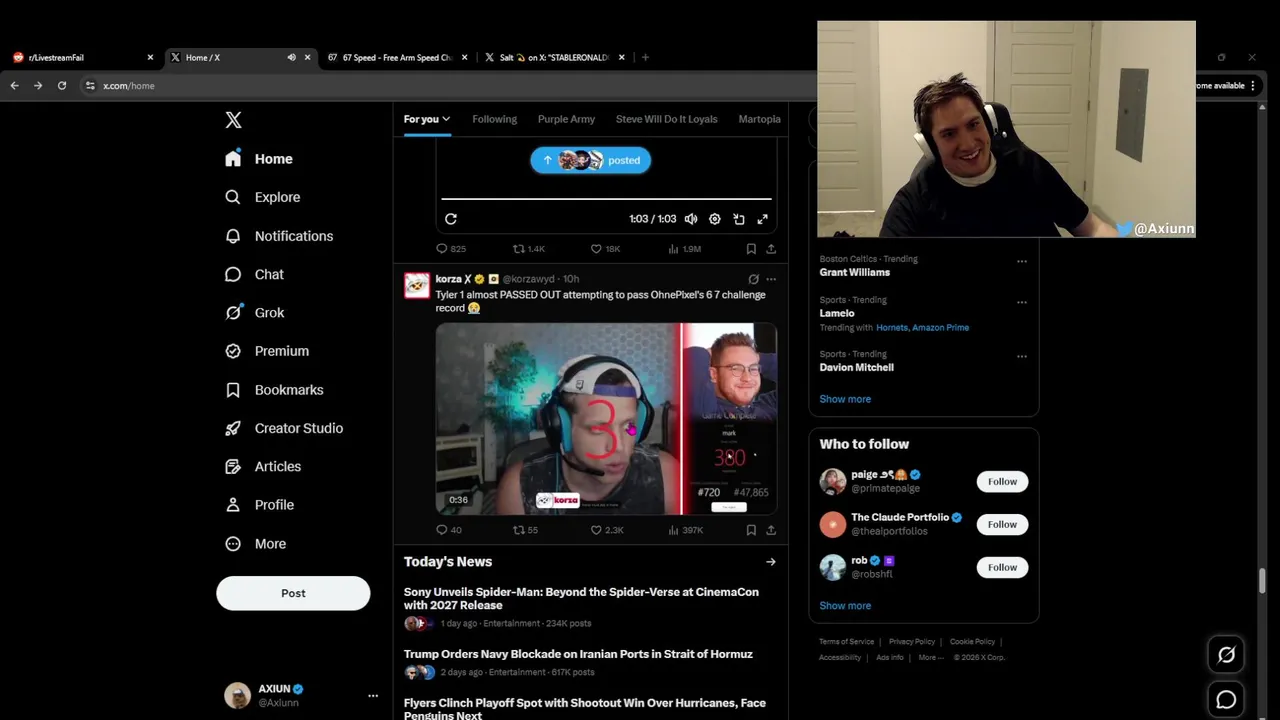This screenshot has width=1280, height=720.
Task: Open Notifications in the sidebar
Action: tap(279, 236)
